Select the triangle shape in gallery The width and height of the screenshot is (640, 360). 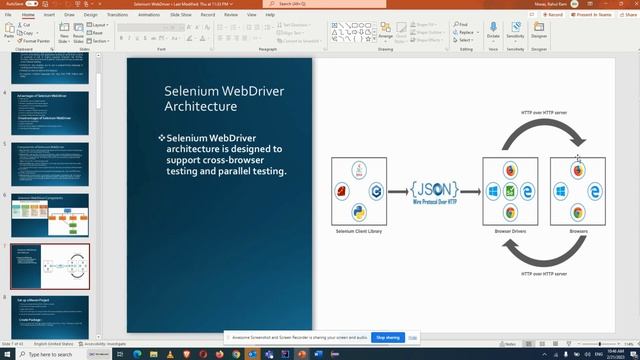point(335,32)
